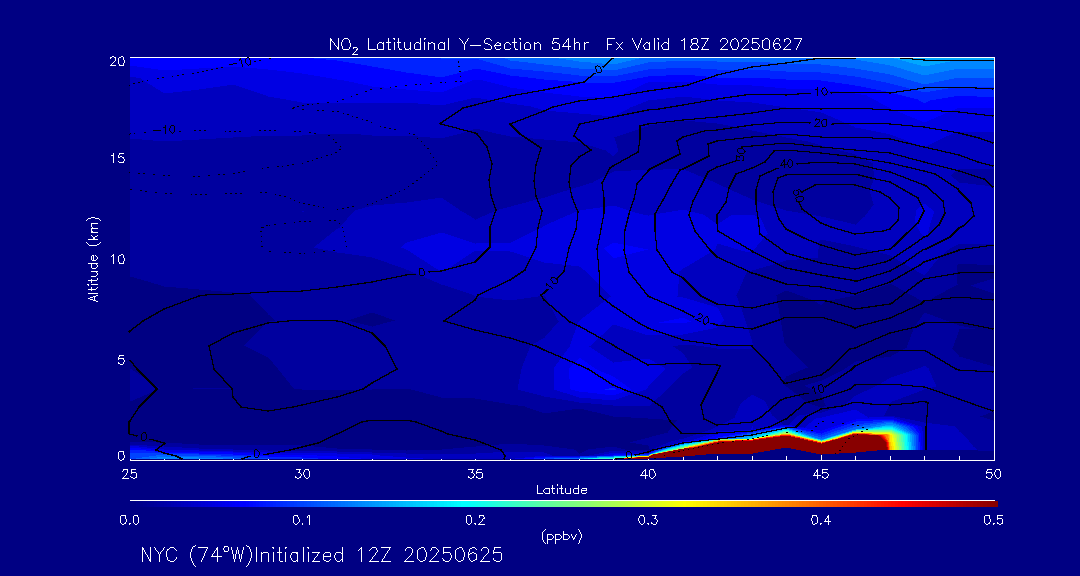Select colorbar value label 0.4

point(821,520)
